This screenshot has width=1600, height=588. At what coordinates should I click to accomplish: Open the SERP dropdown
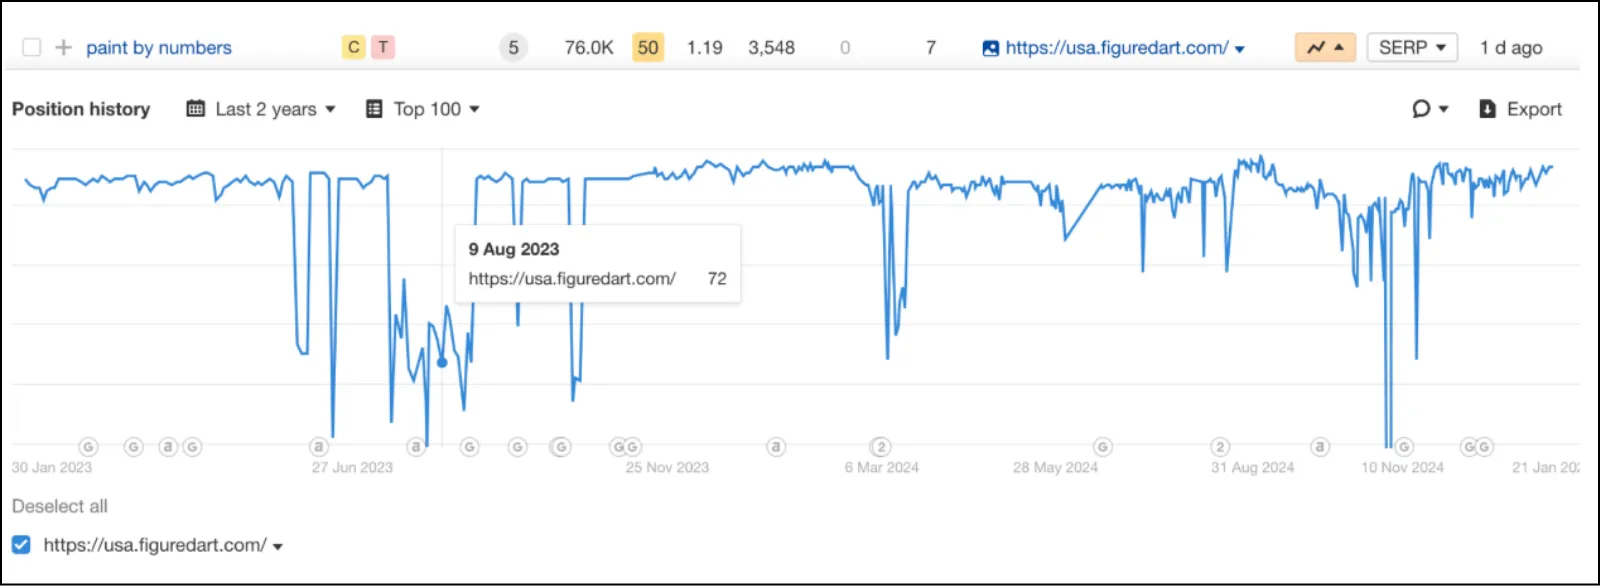tap(1412, 47)
